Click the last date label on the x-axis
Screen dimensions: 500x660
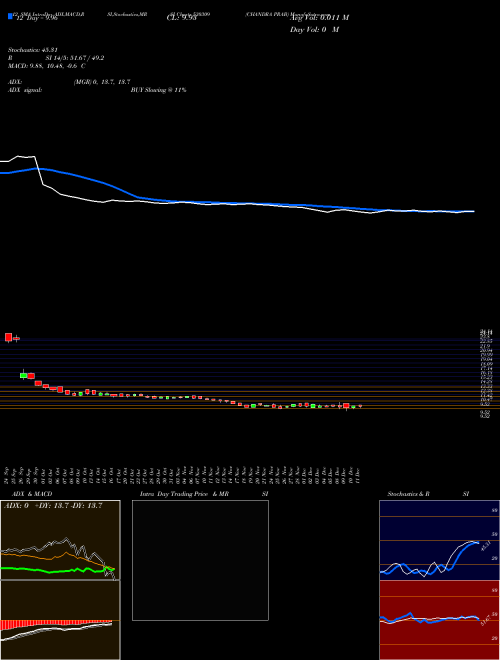[360, 475]
